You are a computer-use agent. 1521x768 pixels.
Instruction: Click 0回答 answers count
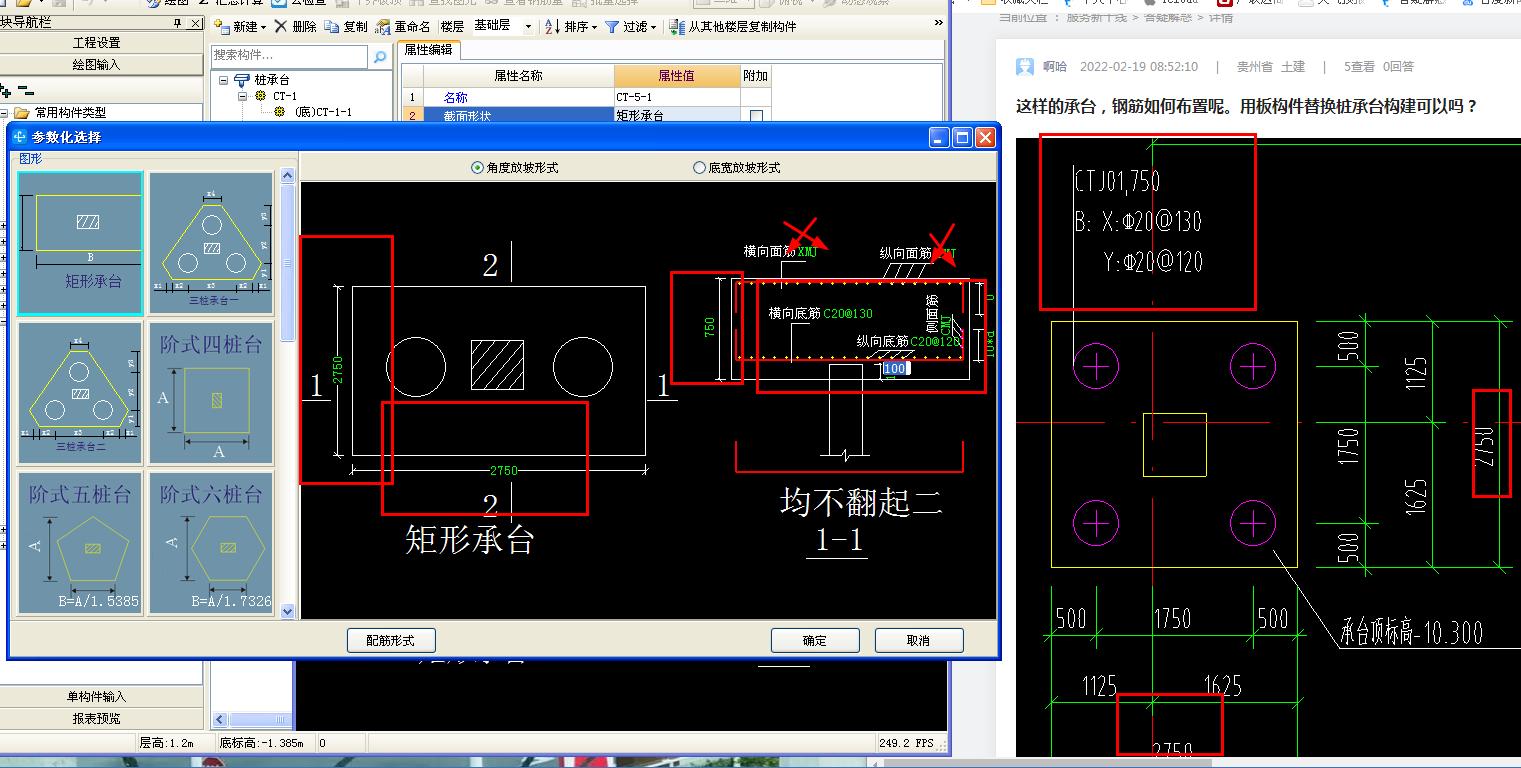(1398, 67)
